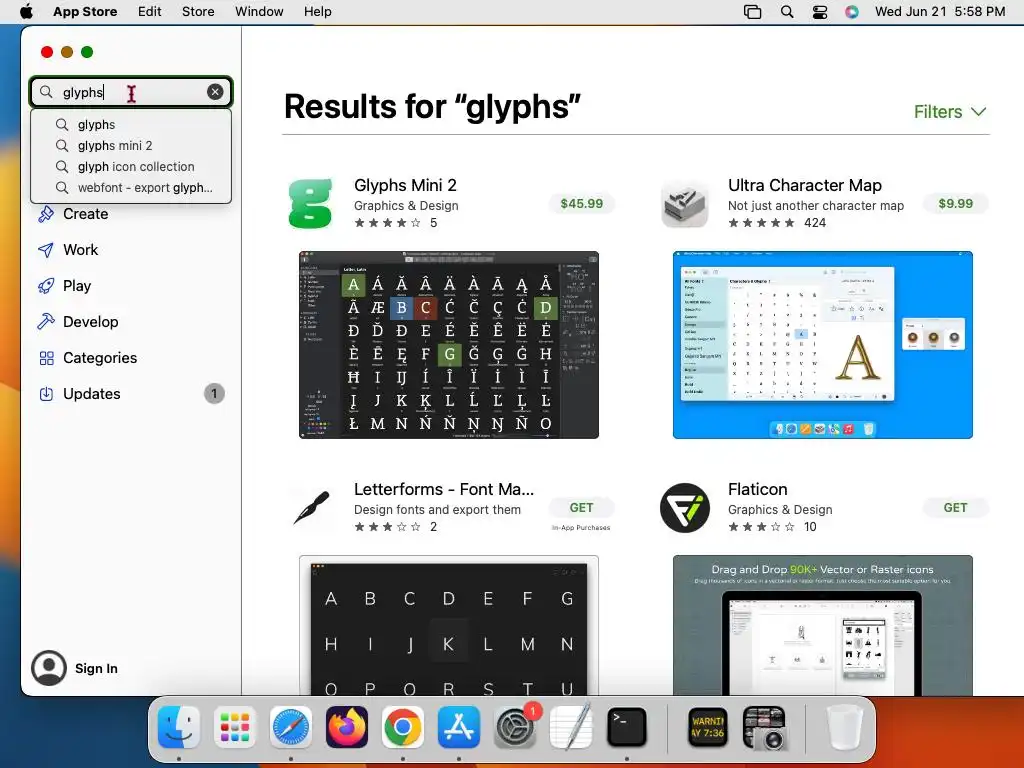1024x768 pixels.
Task: Open Google Chrome from the dock
Action: (x=403, y=727)
